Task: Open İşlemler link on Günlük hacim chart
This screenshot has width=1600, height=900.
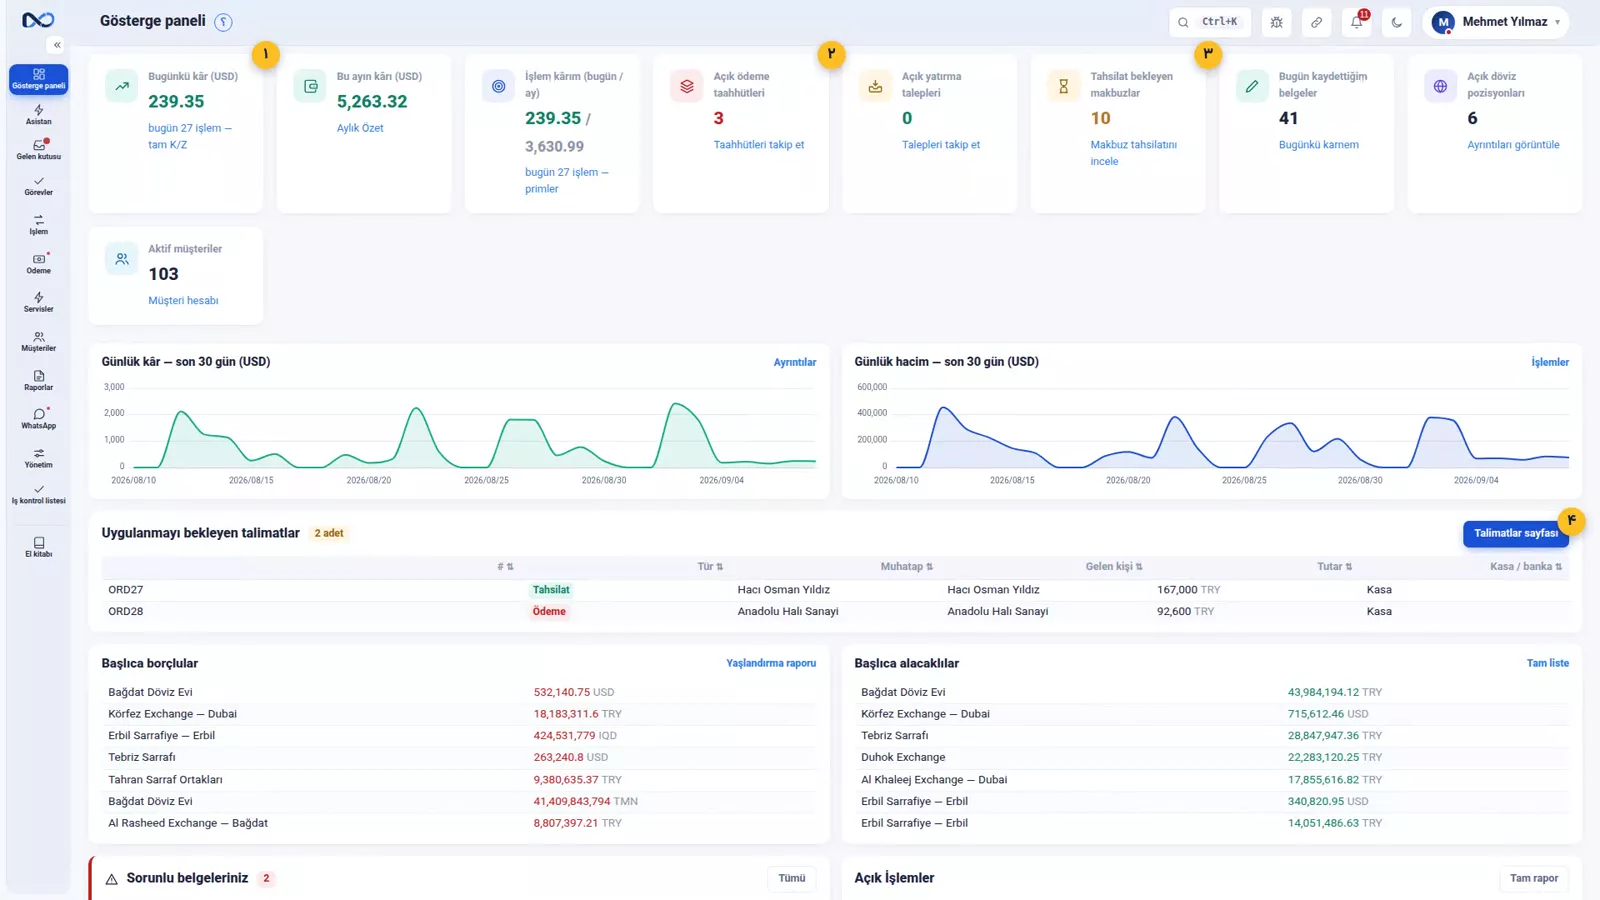Action: coord(1550,362)
